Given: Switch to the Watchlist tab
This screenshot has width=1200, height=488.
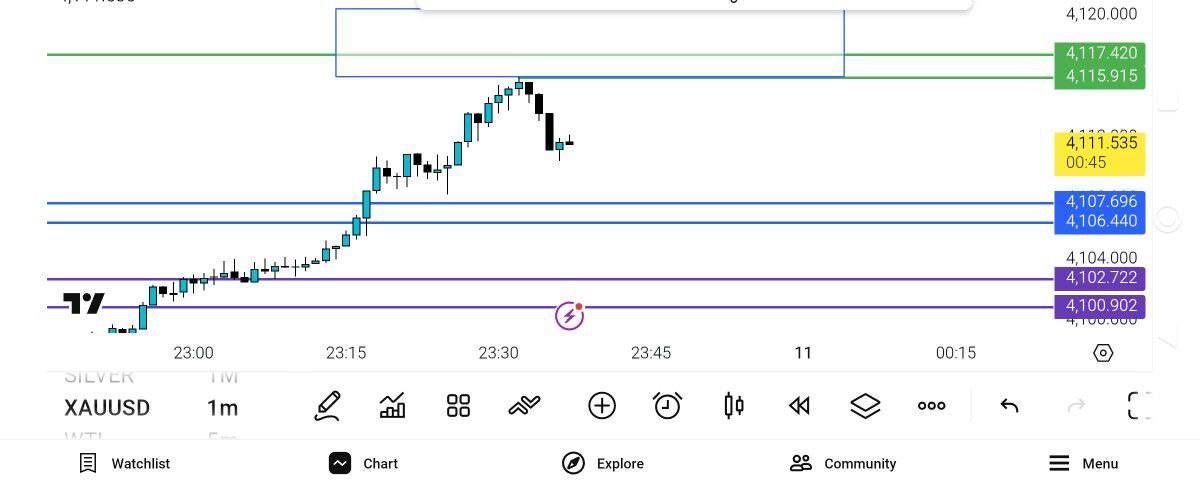Looking at the screenshot, I should coord(125,463).
